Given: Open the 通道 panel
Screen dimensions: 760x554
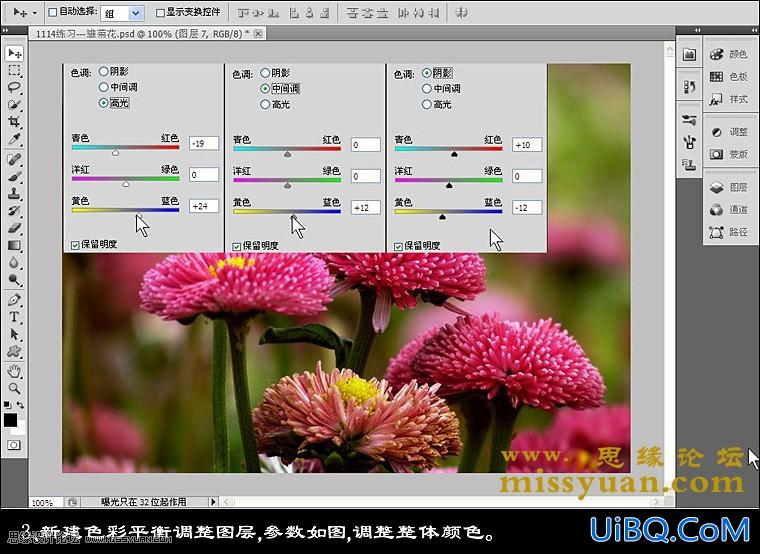Looking at the screenshot, I should tap(730, 209).
